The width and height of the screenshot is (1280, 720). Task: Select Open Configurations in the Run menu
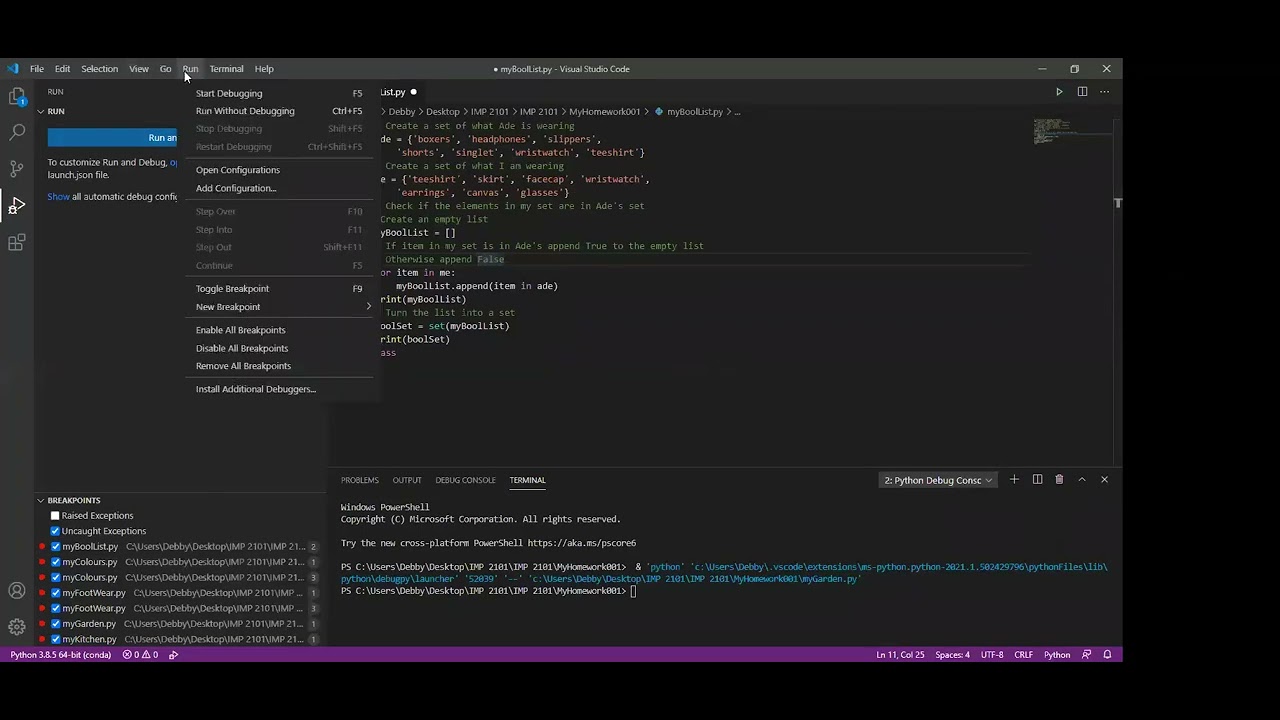pyautogui.click(x=279, y=170)
